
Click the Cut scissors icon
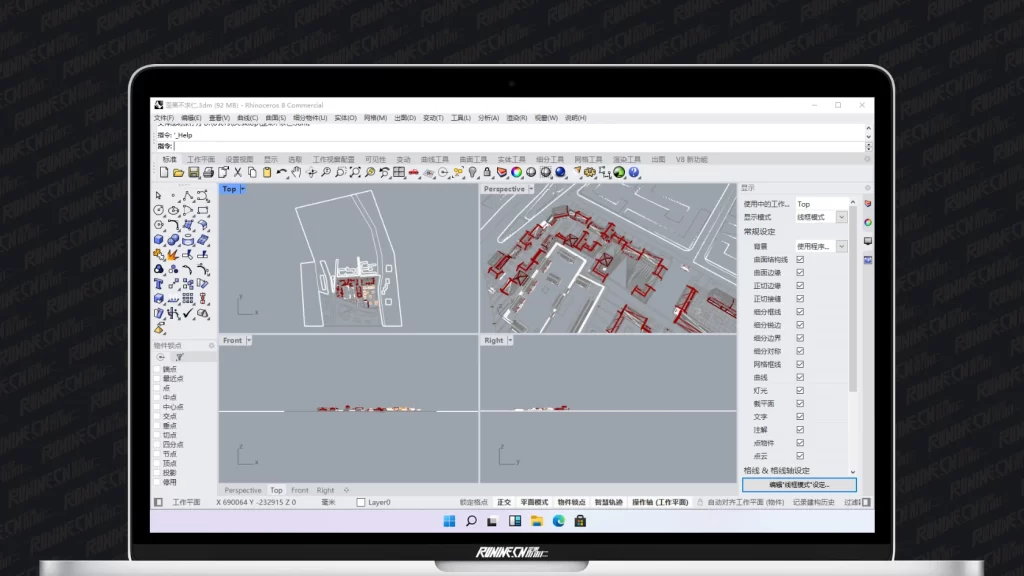click(x=238, y=172)
